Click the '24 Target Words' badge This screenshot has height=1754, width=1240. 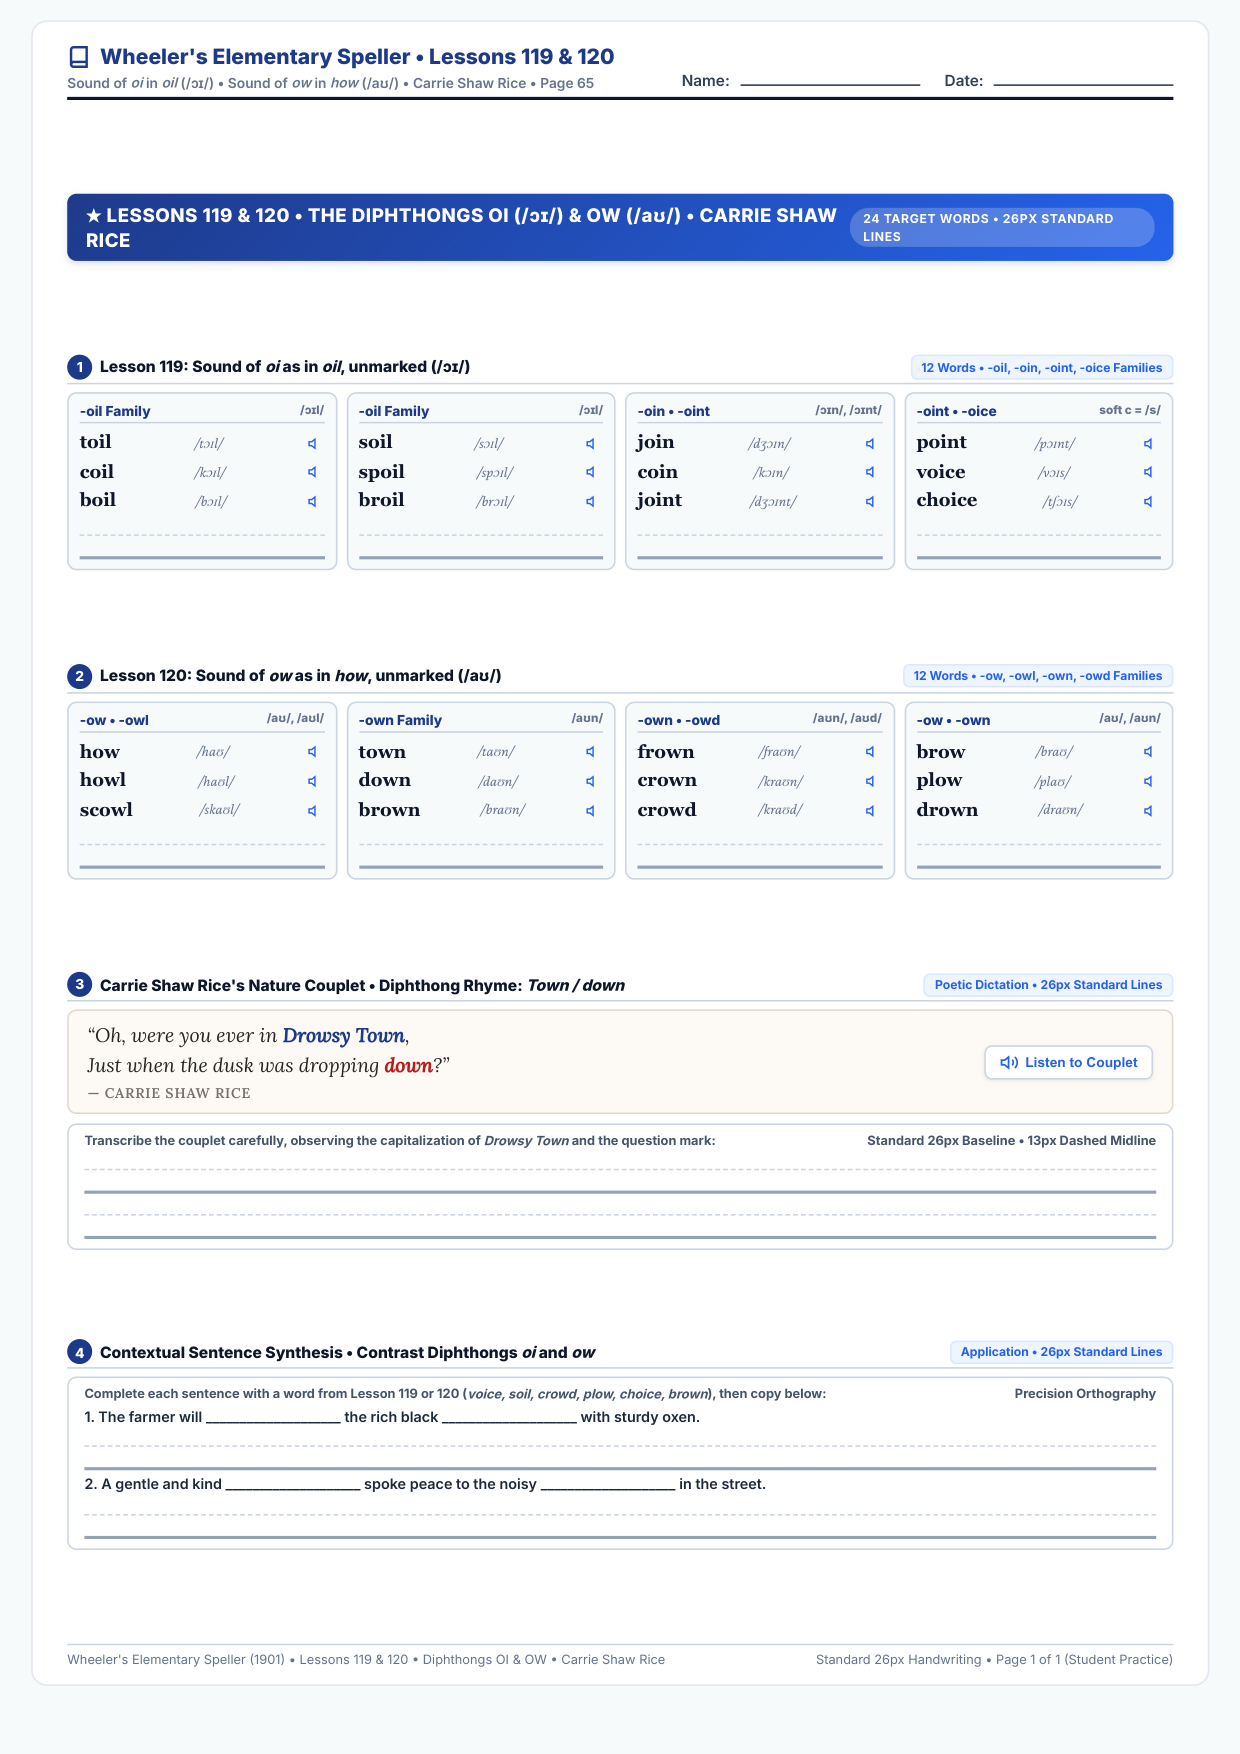[1002, 227]
